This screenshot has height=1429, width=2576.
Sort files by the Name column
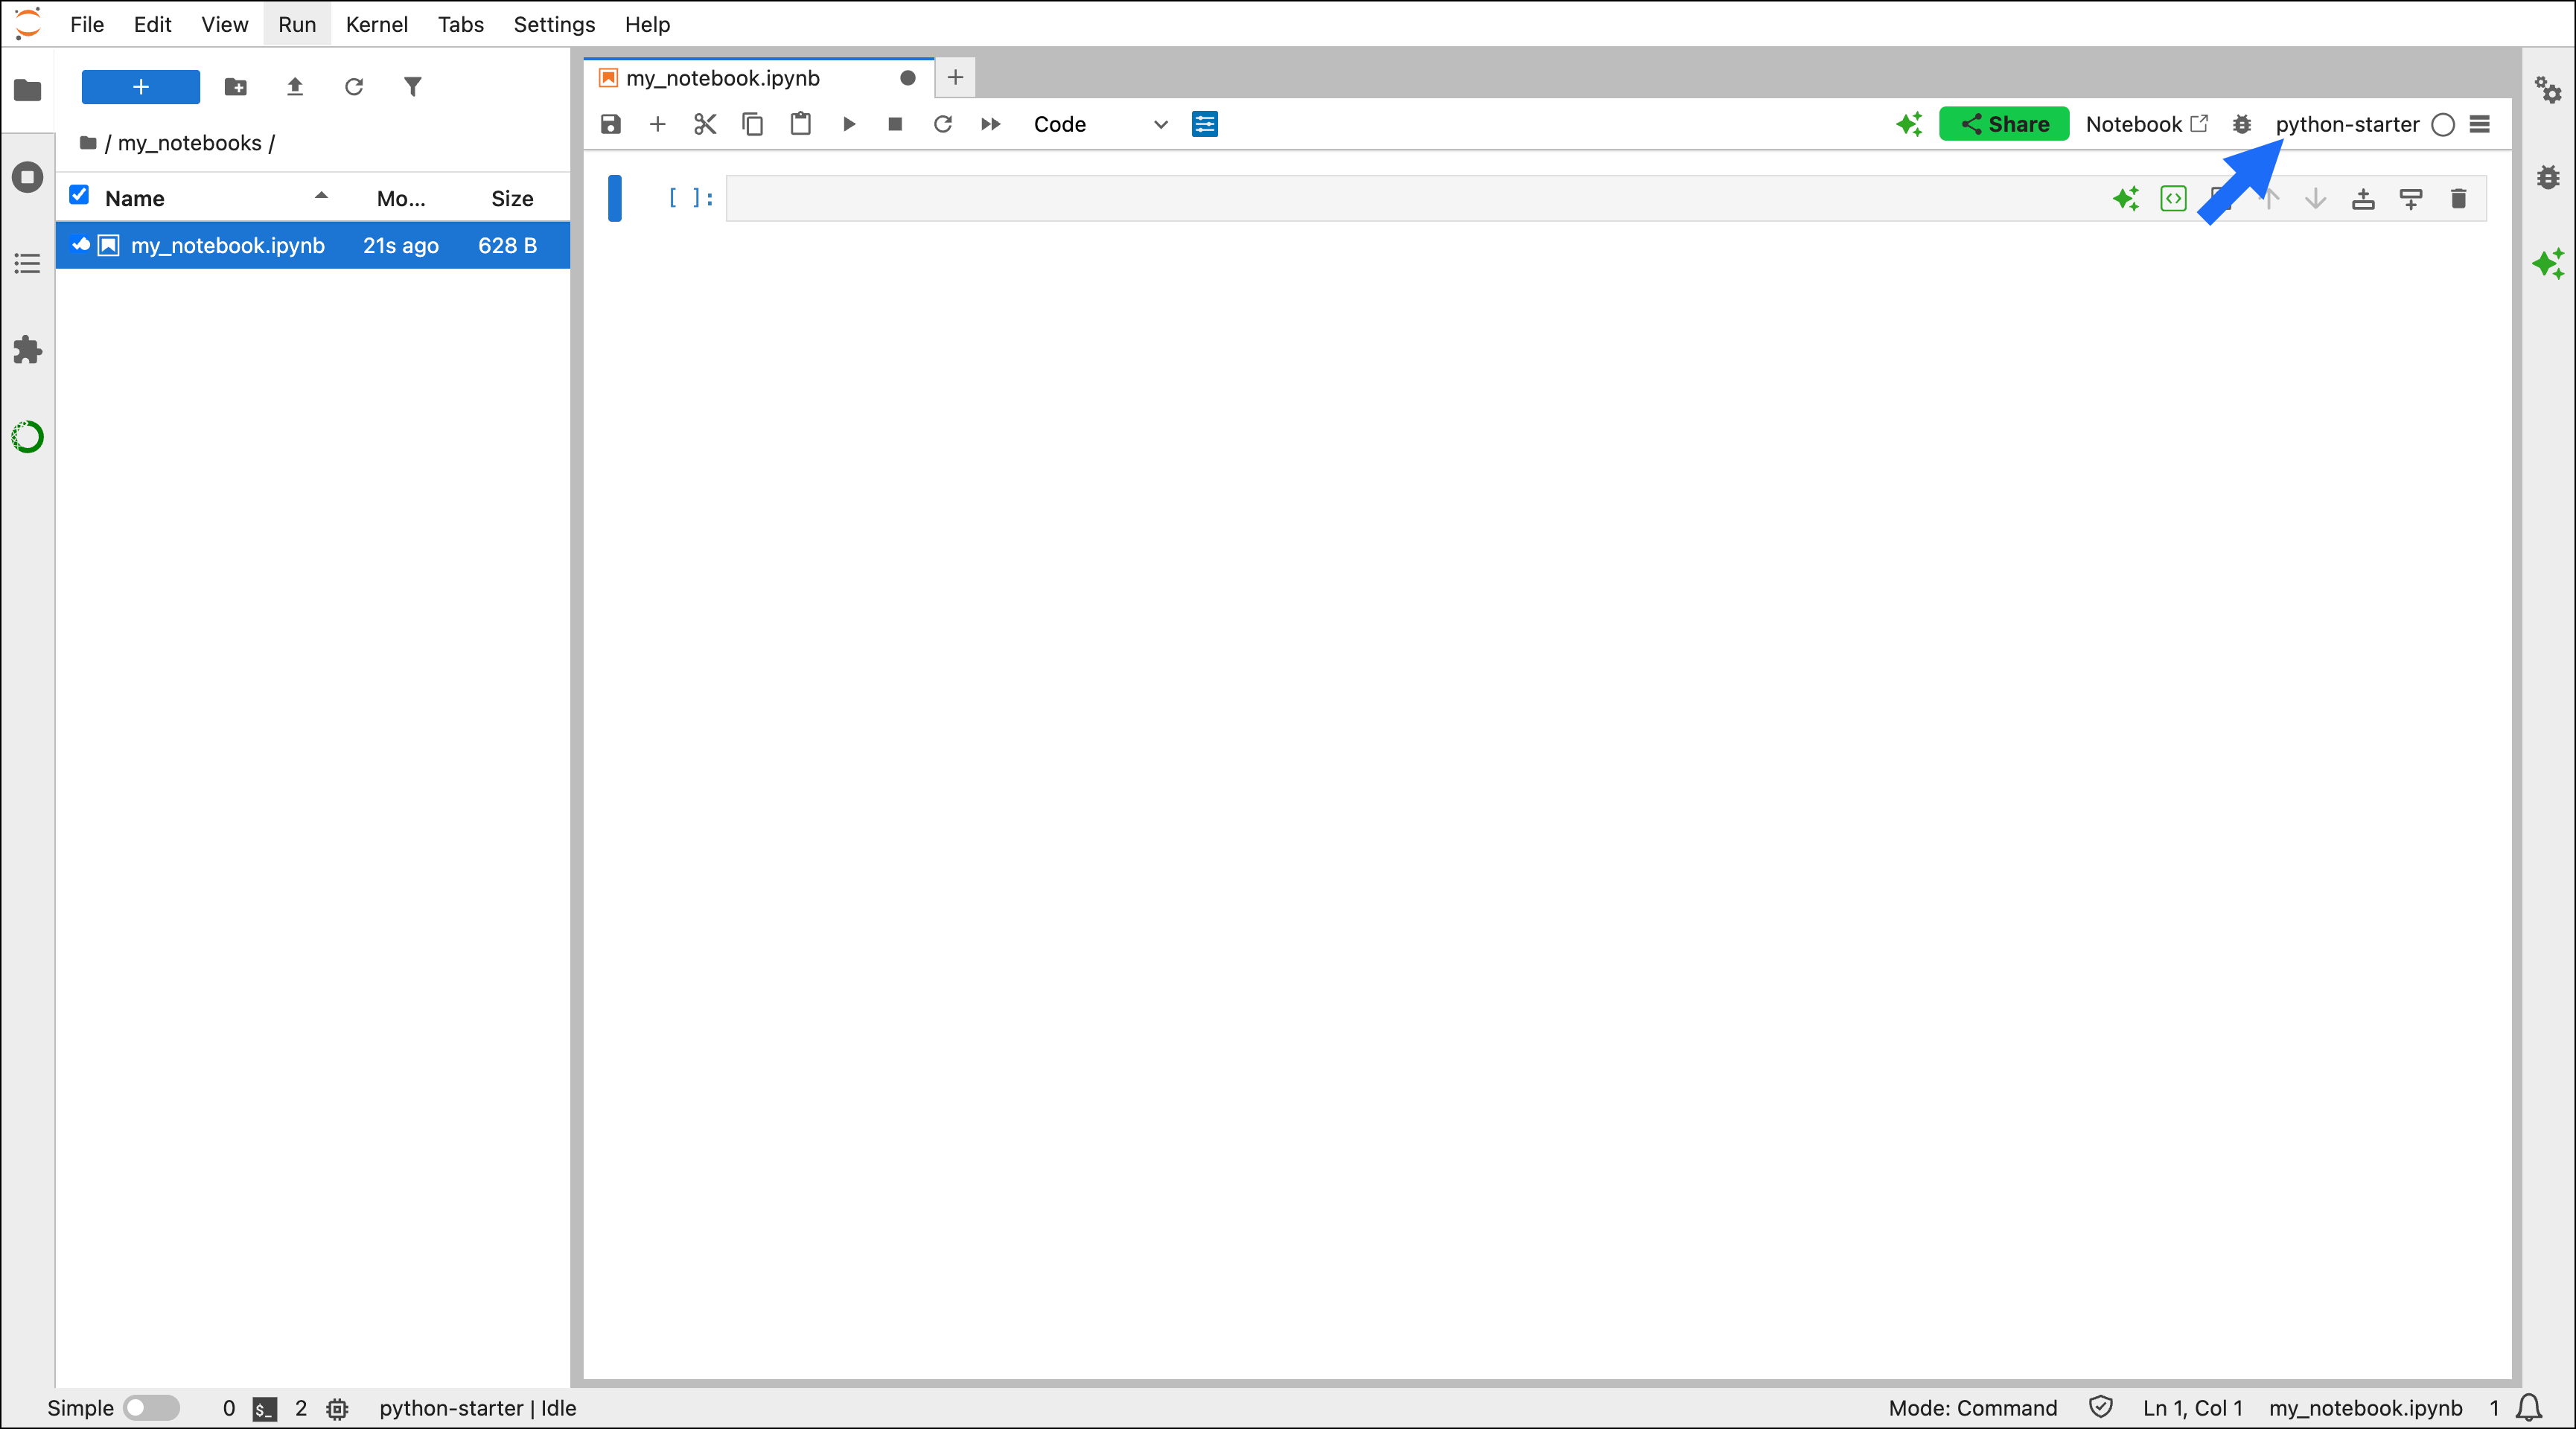coord(135,198)
